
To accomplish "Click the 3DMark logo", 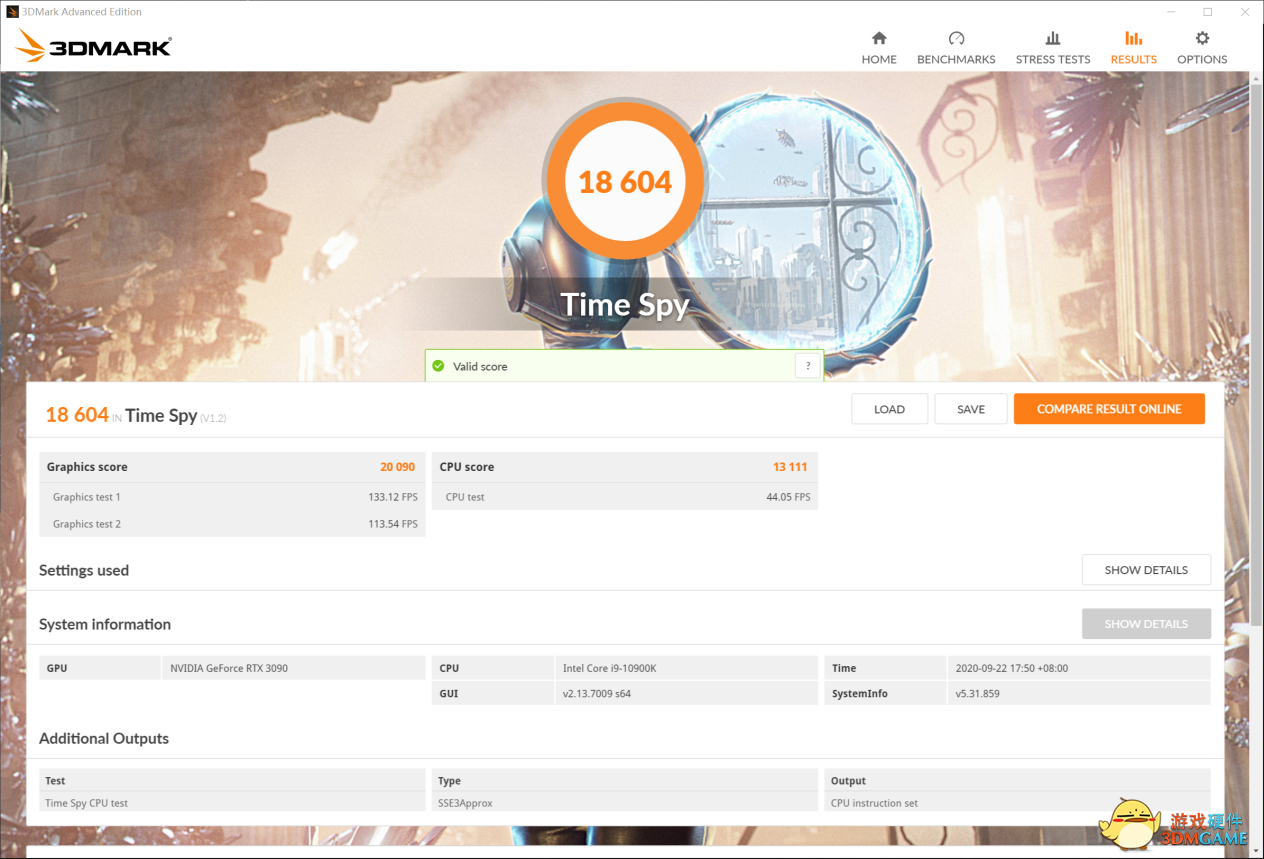I will (x=94, y=46).
